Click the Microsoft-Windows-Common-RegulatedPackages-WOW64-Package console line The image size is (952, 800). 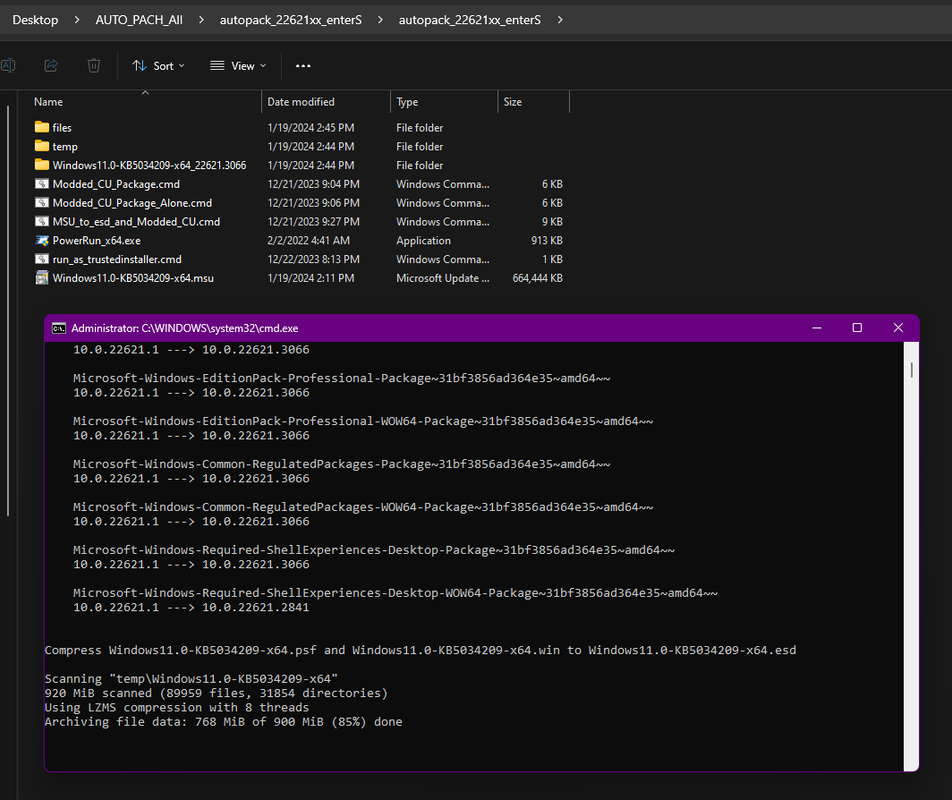363,507
